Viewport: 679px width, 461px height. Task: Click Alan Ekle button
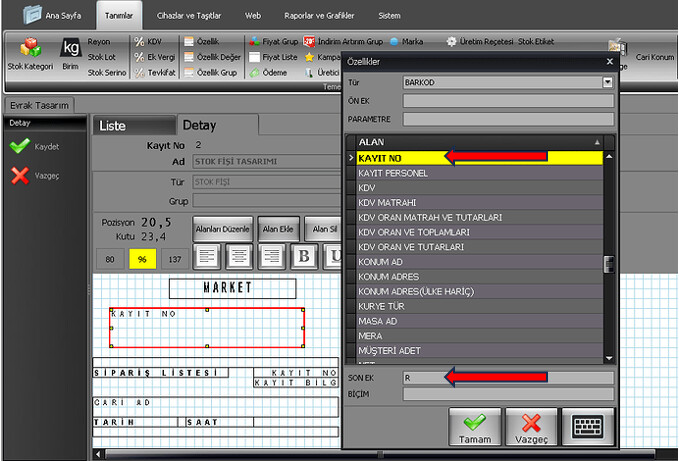tap(278, 229)
